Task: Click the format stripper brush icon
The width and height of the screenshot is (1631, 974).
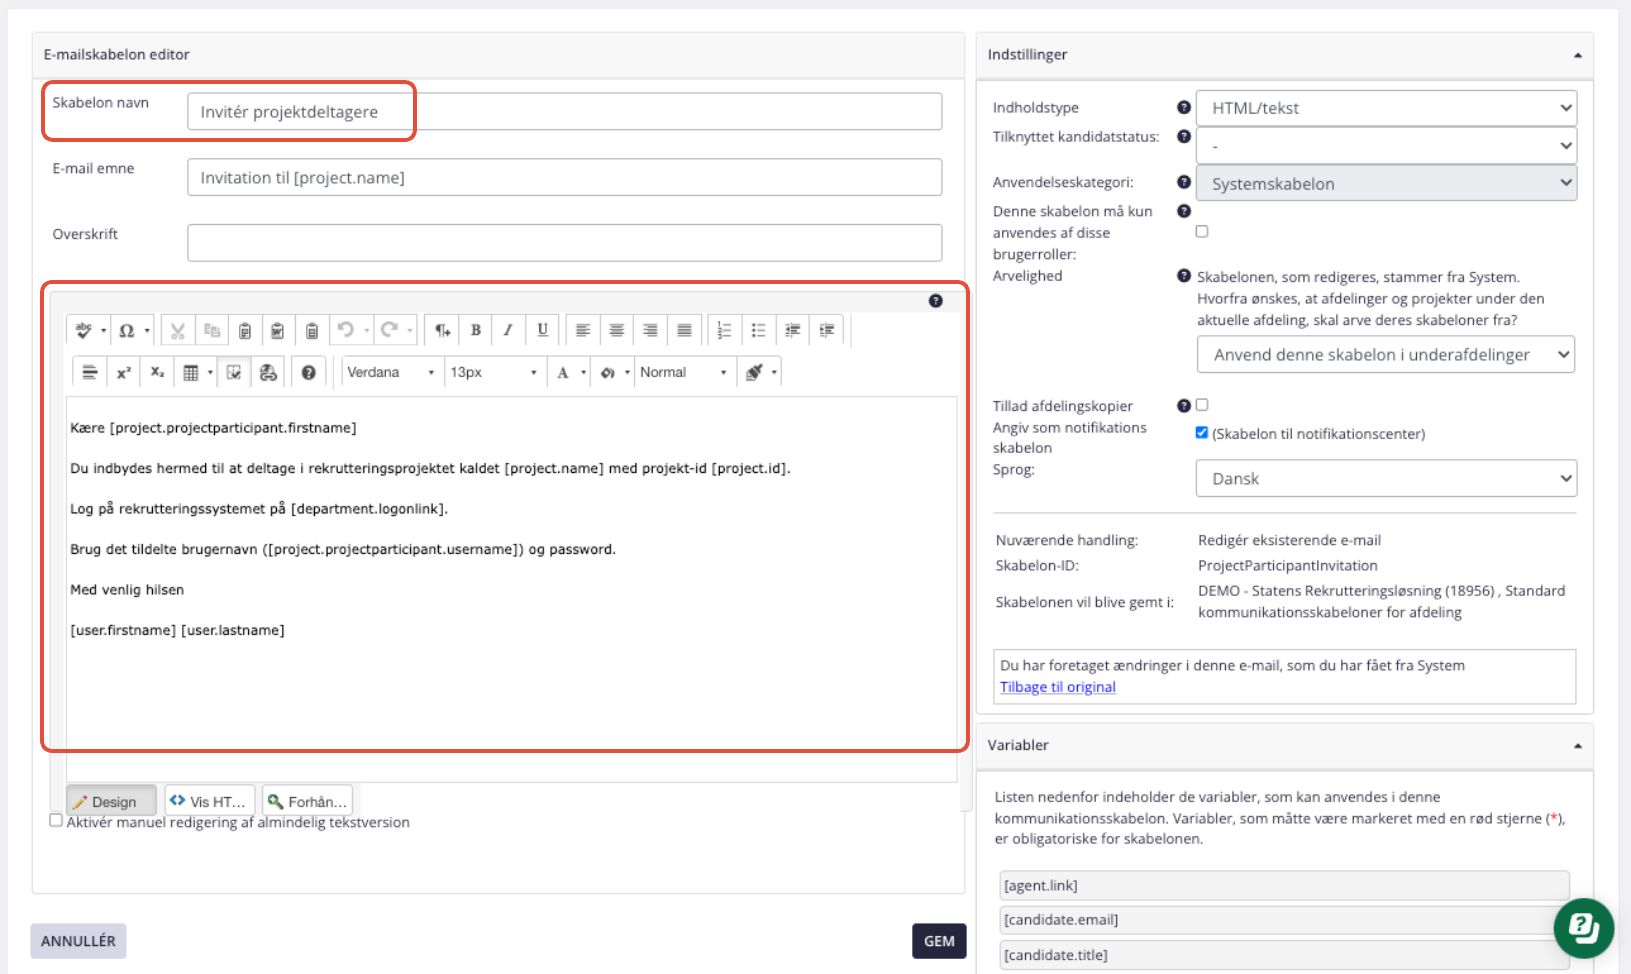Action: (755, 372)
